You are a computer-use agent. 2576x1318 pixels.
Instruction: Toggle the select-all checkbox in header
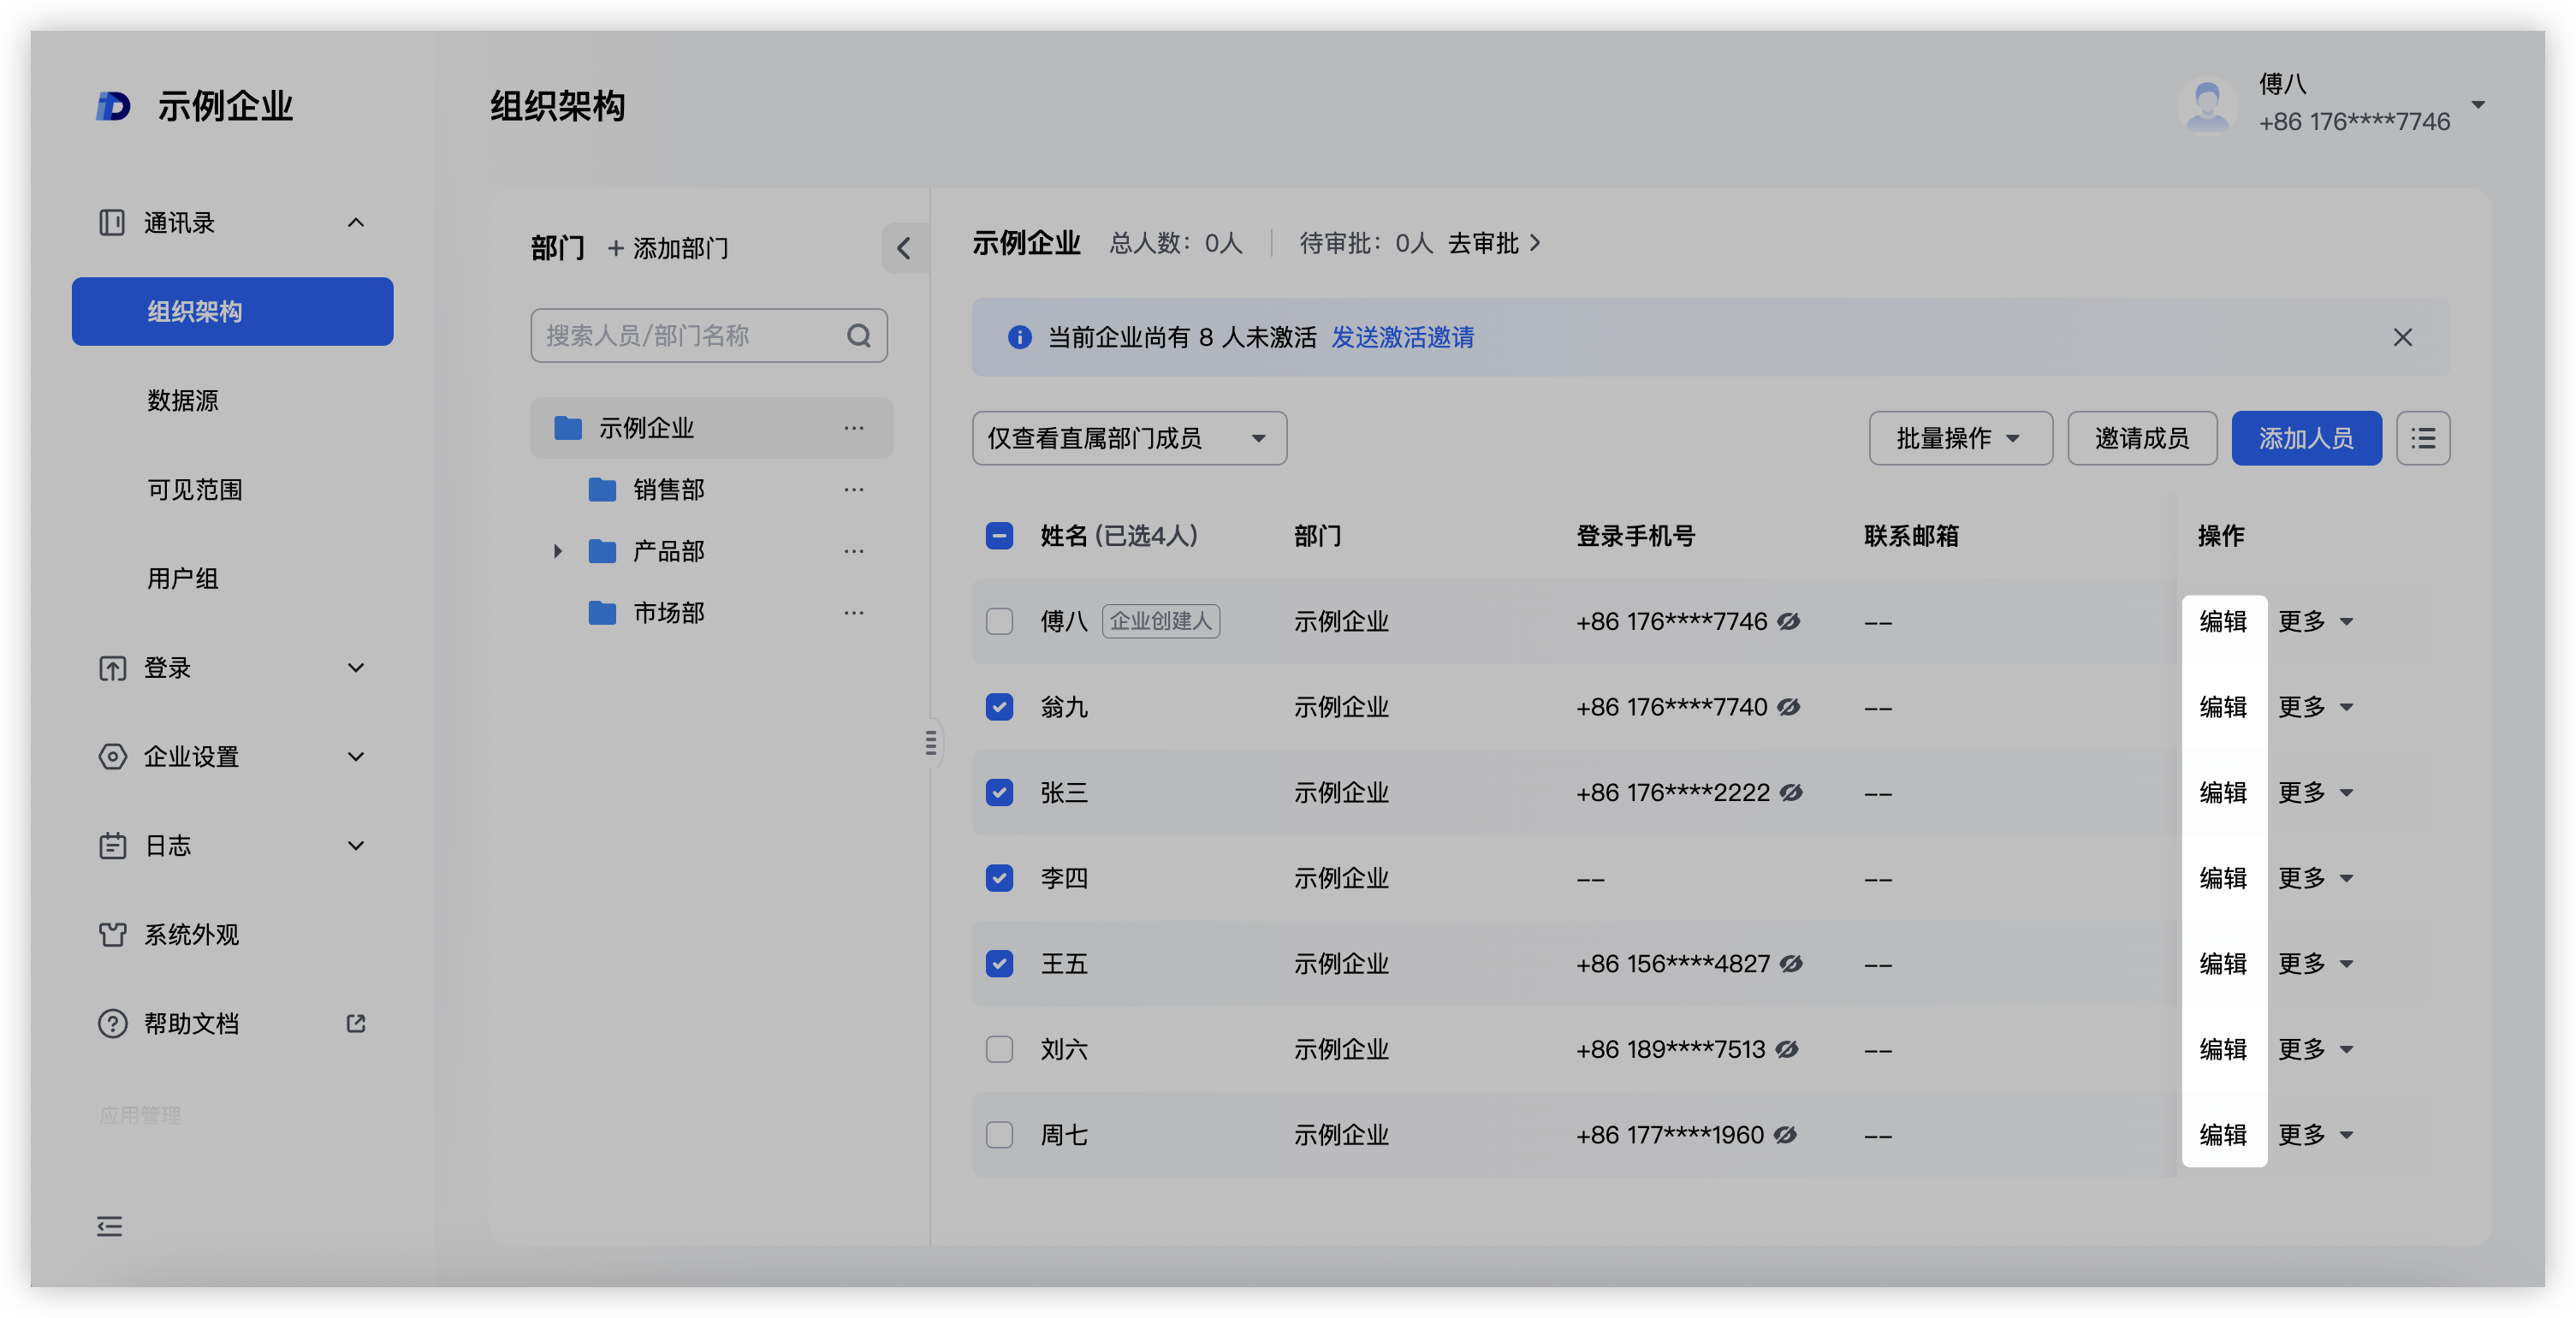999,536
